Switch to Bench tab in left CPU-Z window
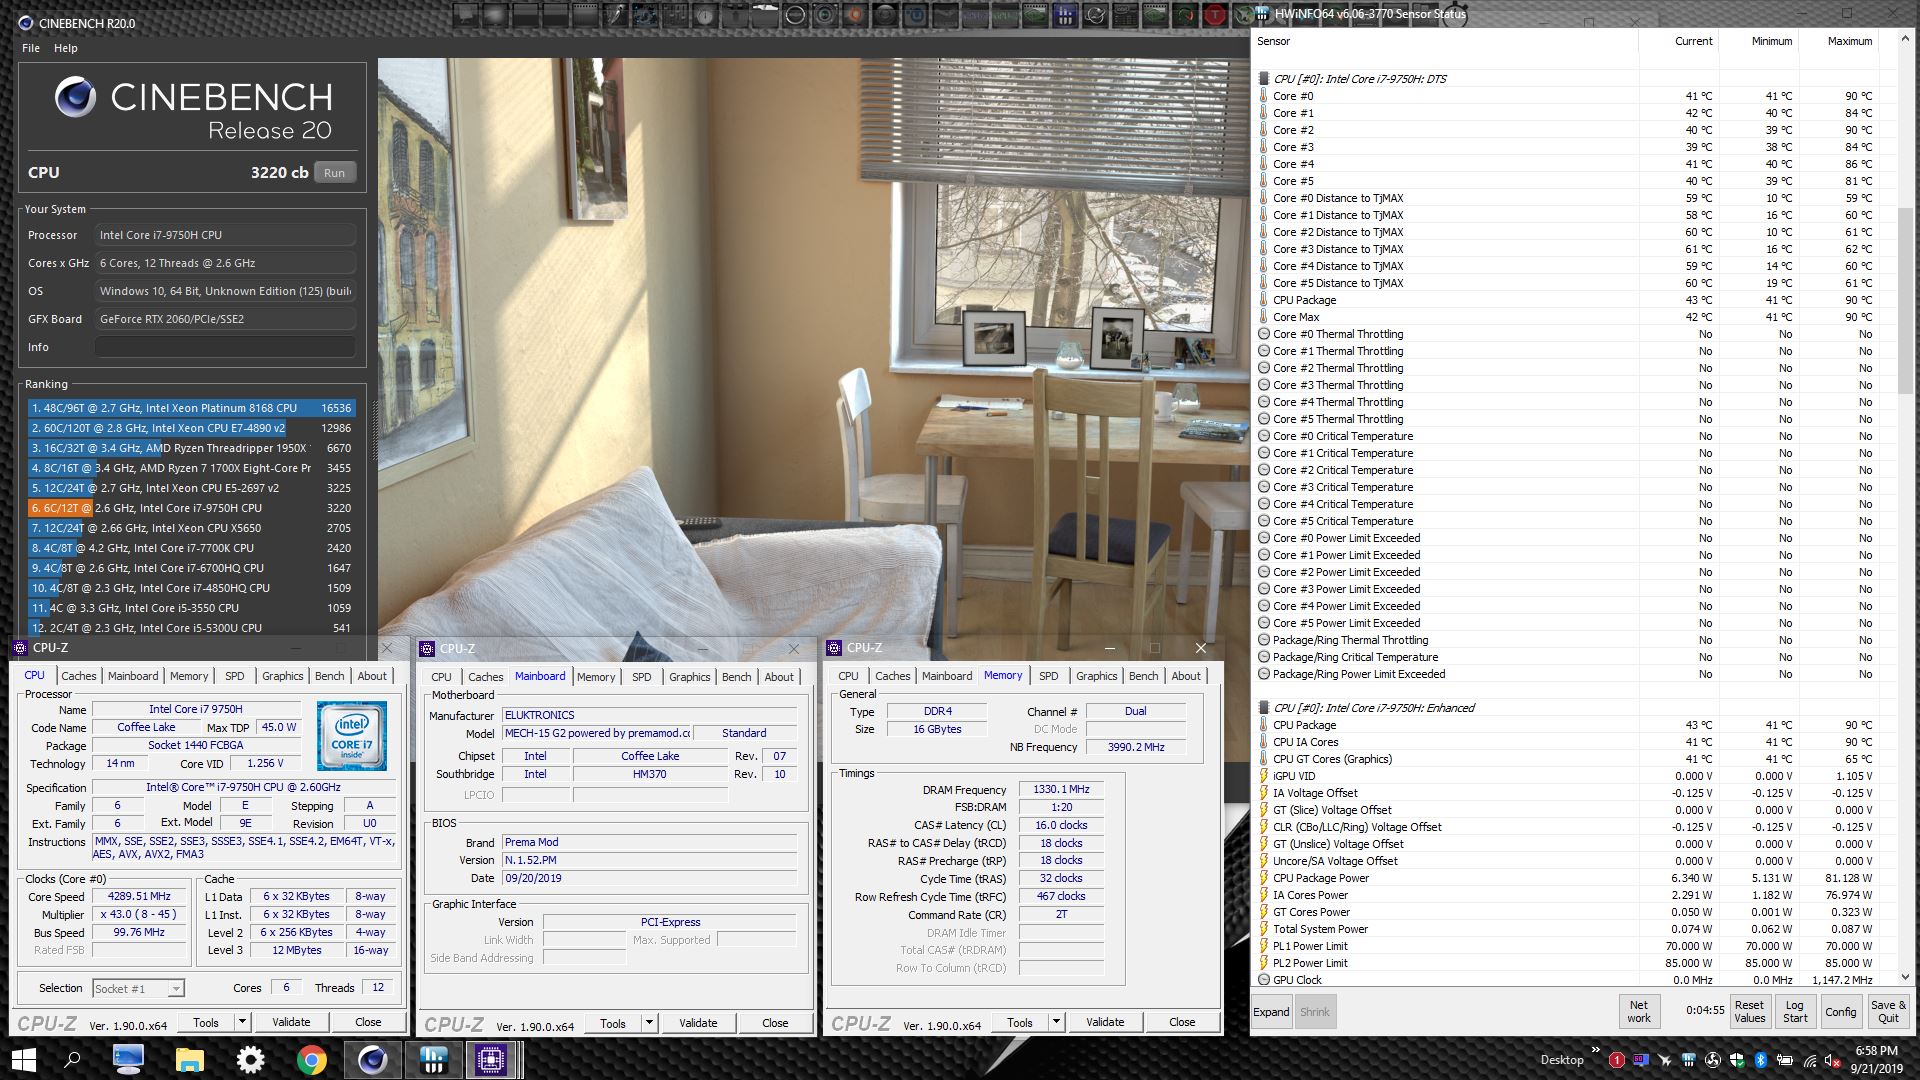1920x1080 pixels. [x=329, y=676]
